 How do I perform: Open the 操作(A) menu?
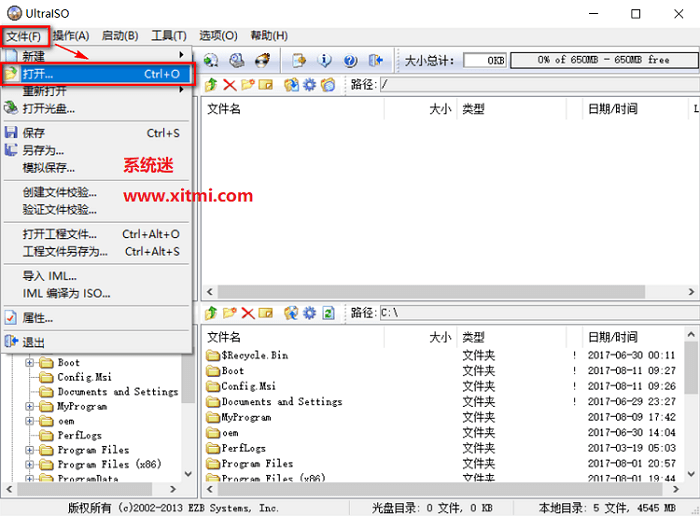click(x=71, y=36)
